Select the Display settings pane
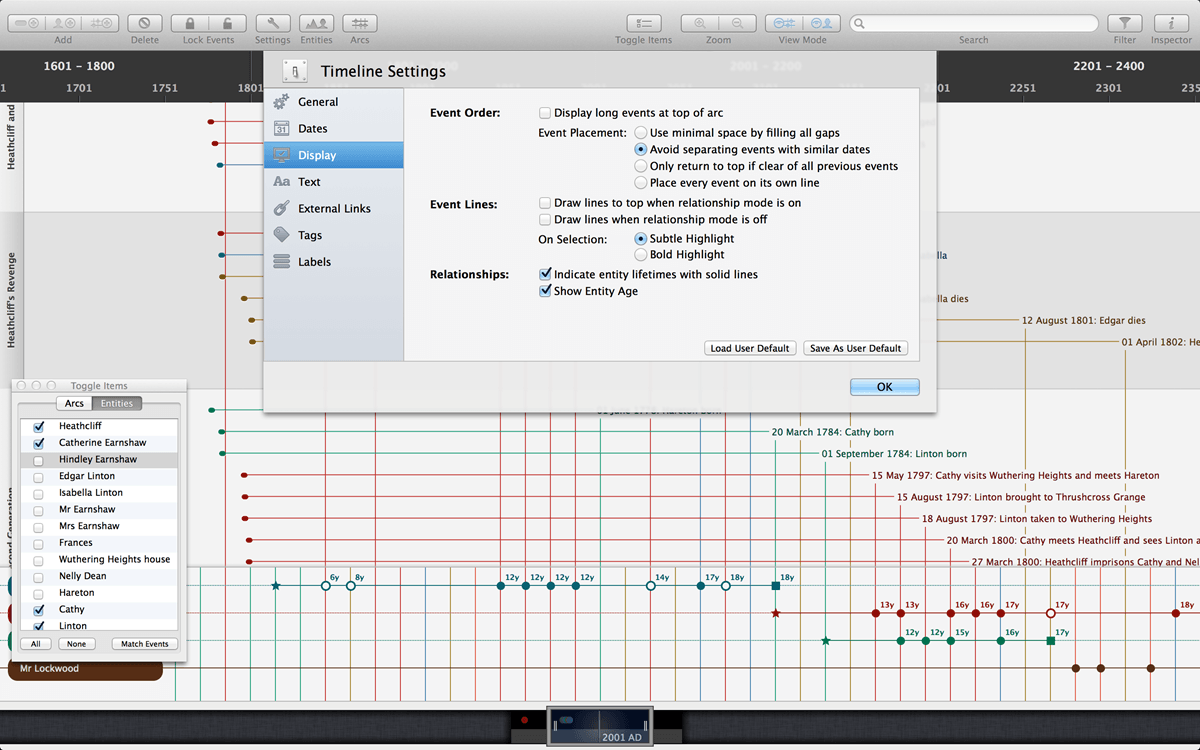 coord(334,155)
